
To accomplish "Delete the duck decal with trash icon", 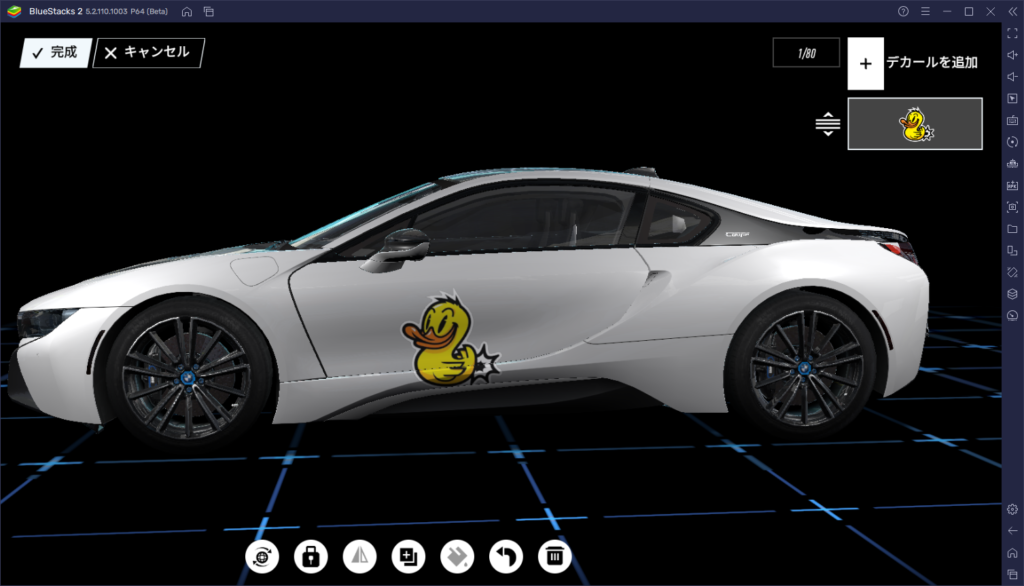I will click(x=554, y=556).
